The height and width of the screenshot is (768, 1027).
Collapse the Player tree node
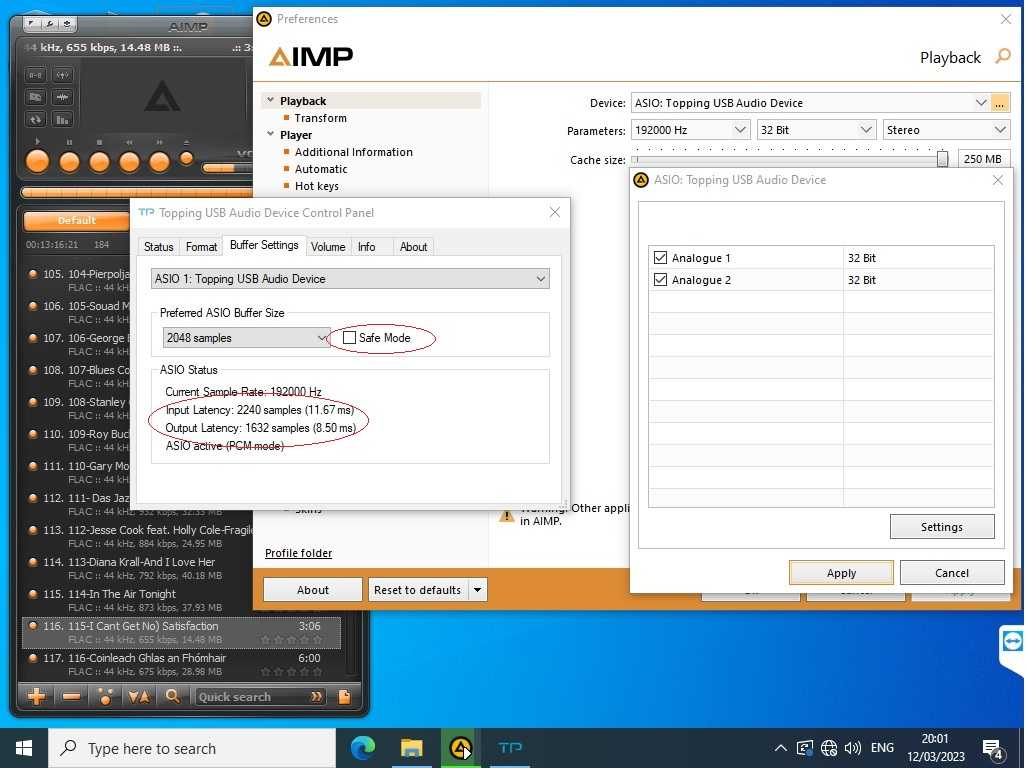(x=271, y=134)
